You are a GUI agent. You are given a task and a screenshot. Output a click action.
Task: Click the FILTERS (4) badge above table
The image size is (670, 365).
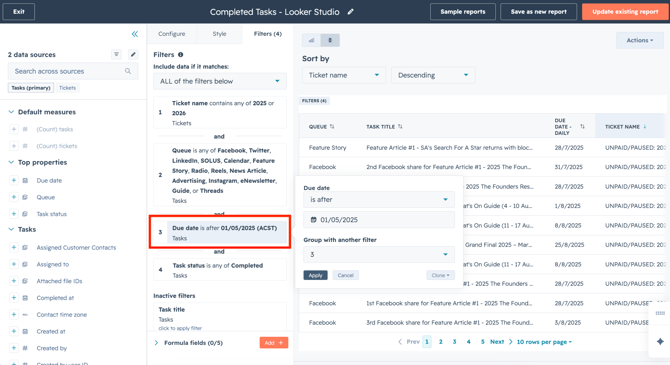[x=314, y=101]
